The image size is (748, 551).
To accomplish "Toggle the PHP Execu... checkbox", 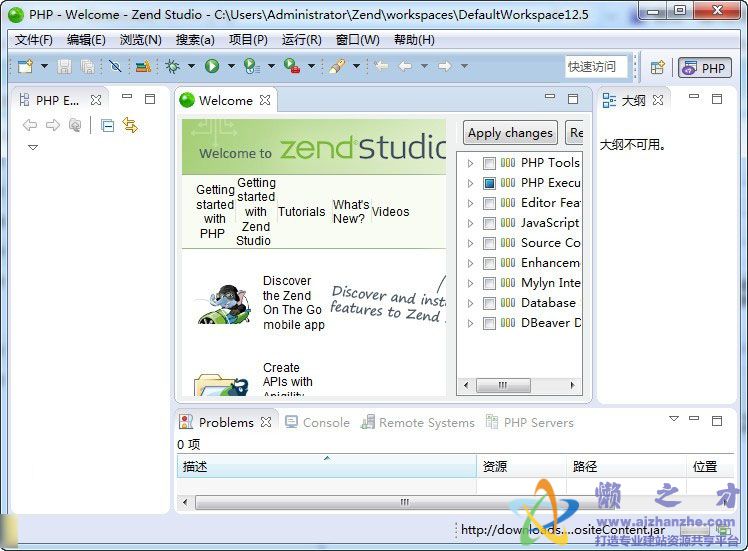I will click(489, 184).
